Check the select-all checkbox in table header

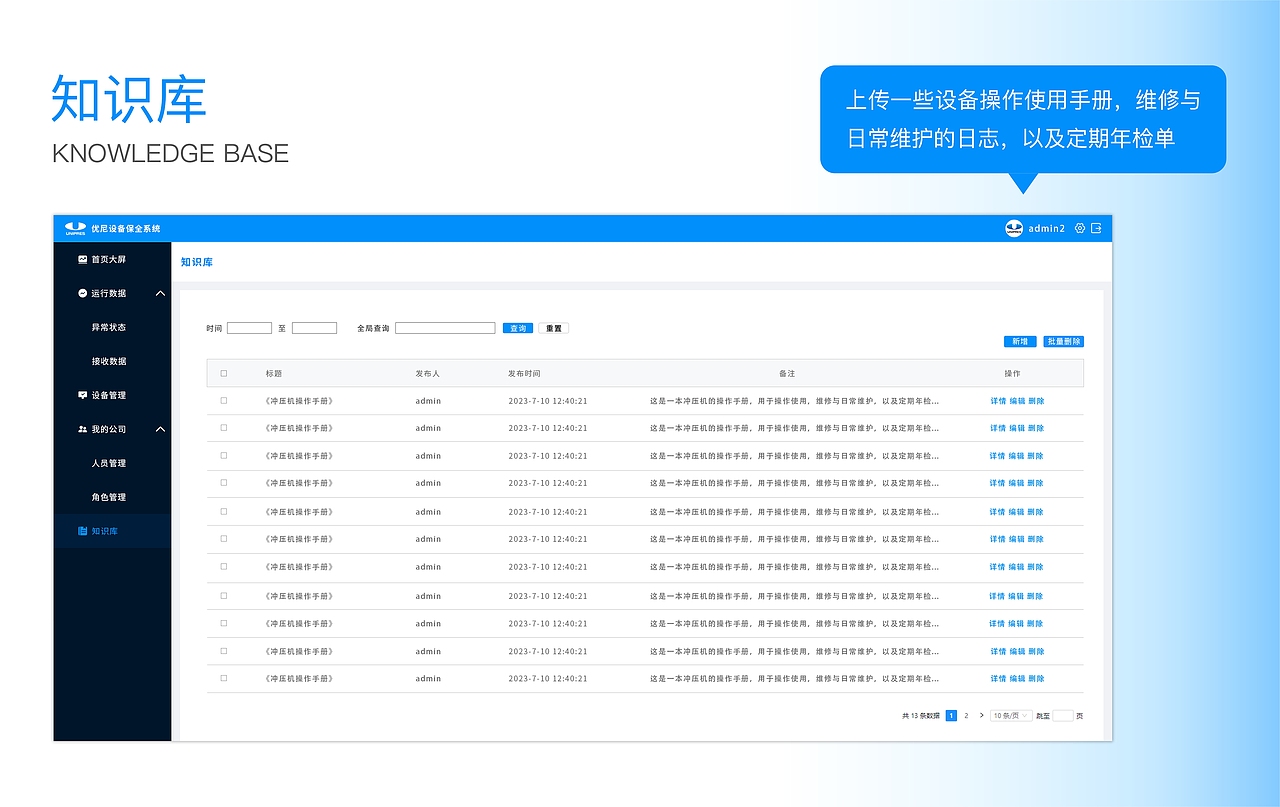(x=223, y=372)
